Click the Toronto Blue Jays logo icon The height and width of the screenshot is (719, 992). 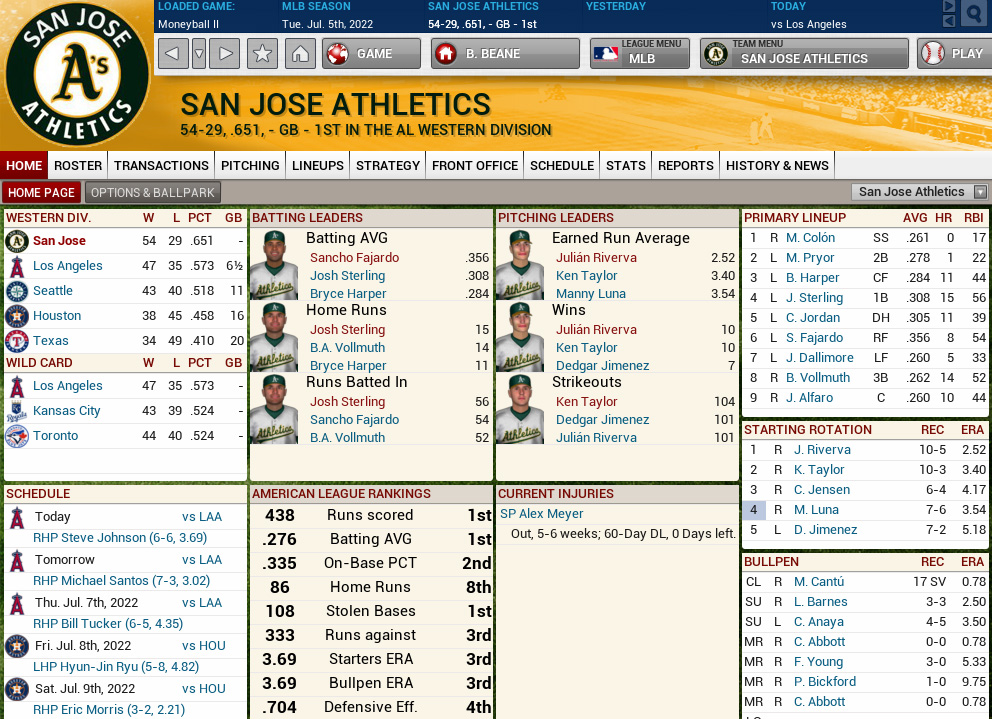pos(17,436)
